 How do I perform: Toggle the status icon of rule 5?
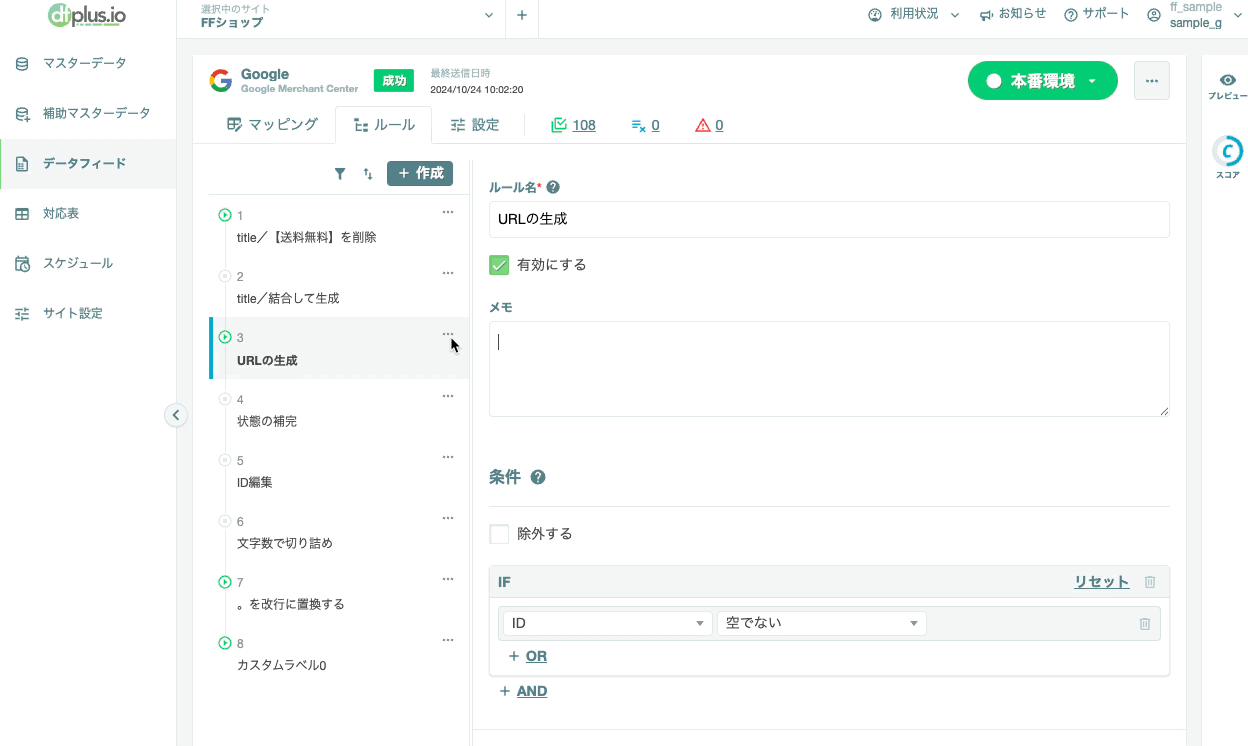point(224,459)
